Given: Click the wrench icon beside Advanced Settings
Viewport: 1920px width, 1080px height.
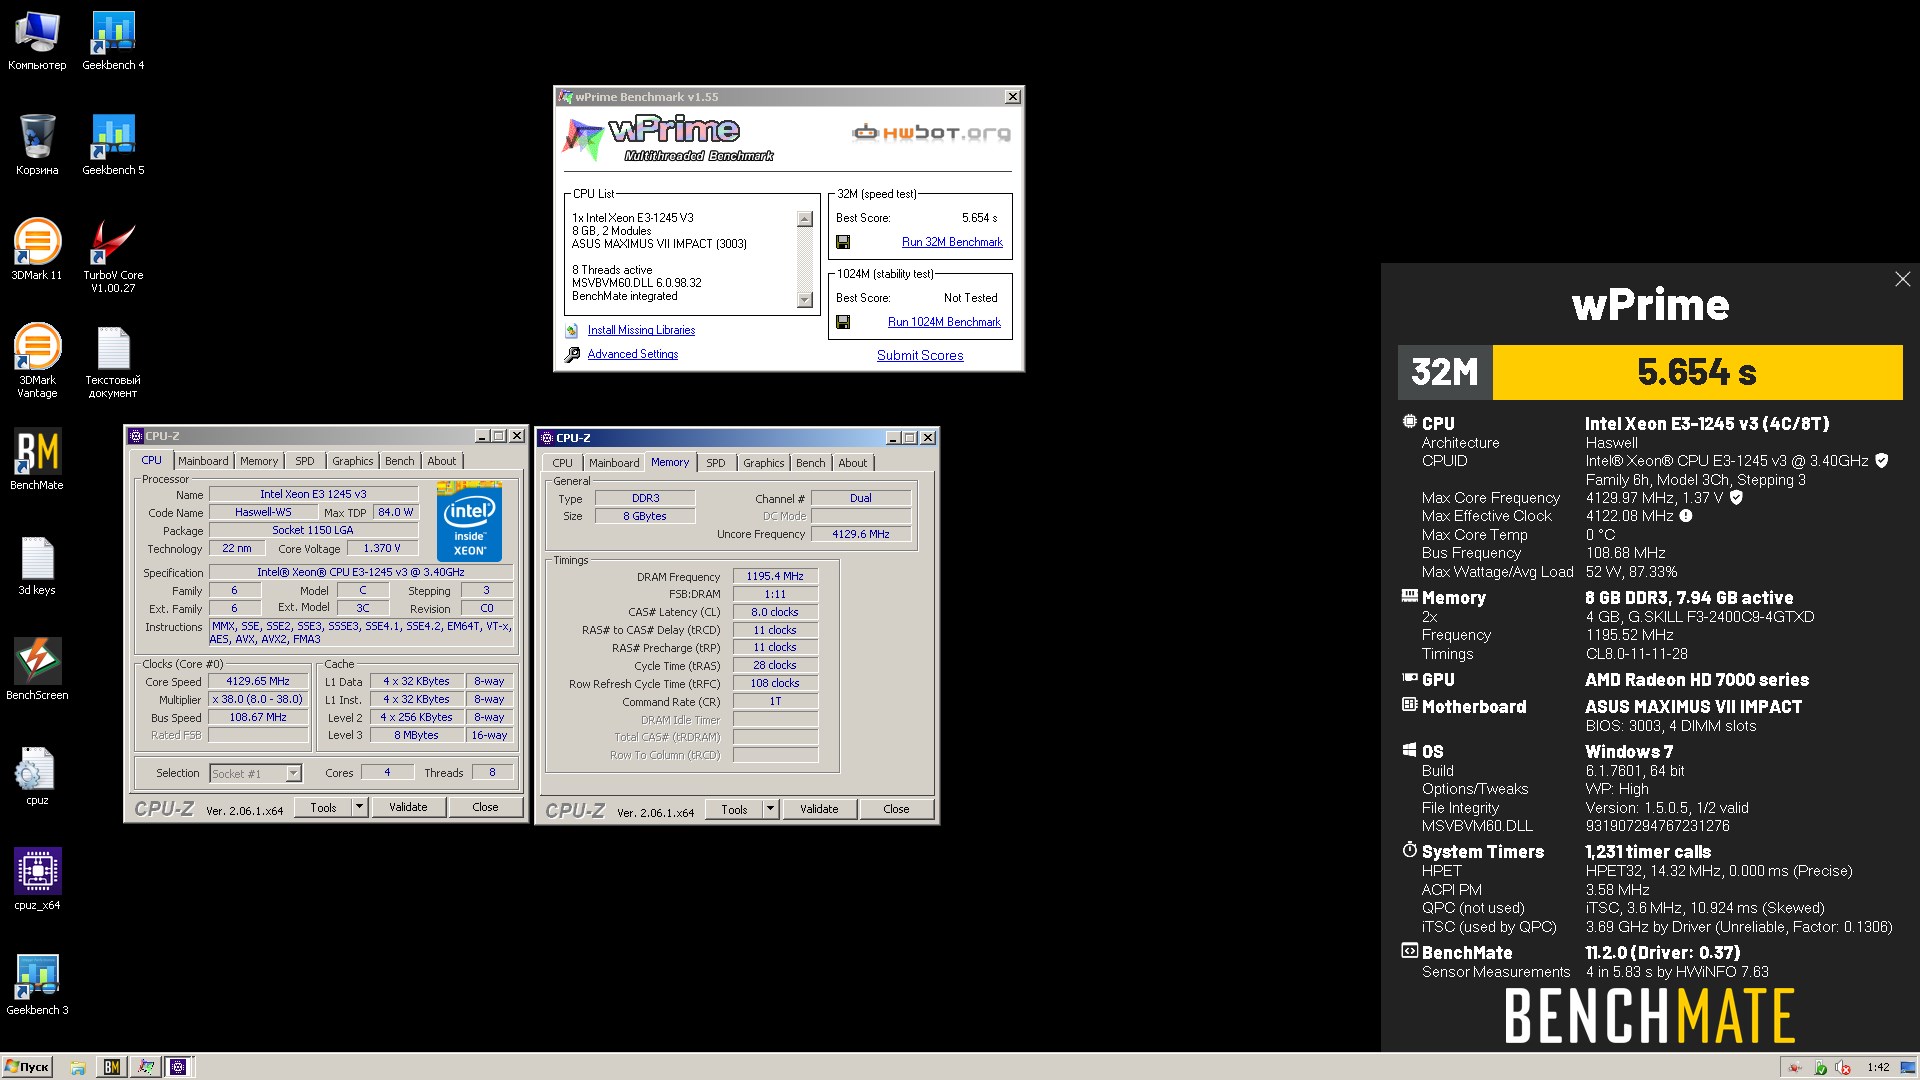Looking at the screenshot, I should (x=572, y=354).
